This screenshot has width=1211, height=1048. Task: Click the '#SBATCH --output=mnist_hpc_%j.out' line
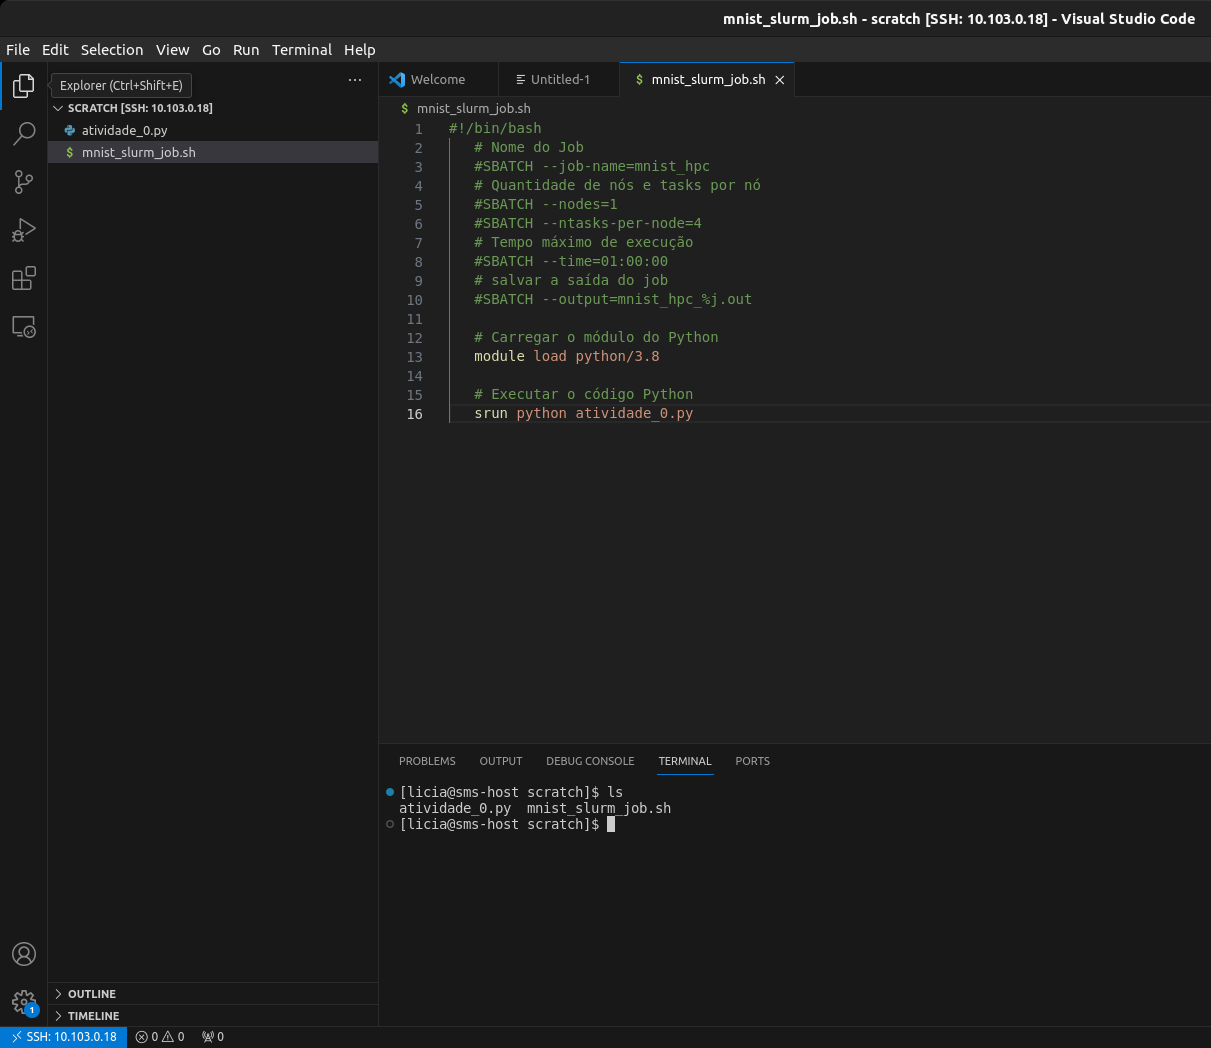click(x=613, y=300)
